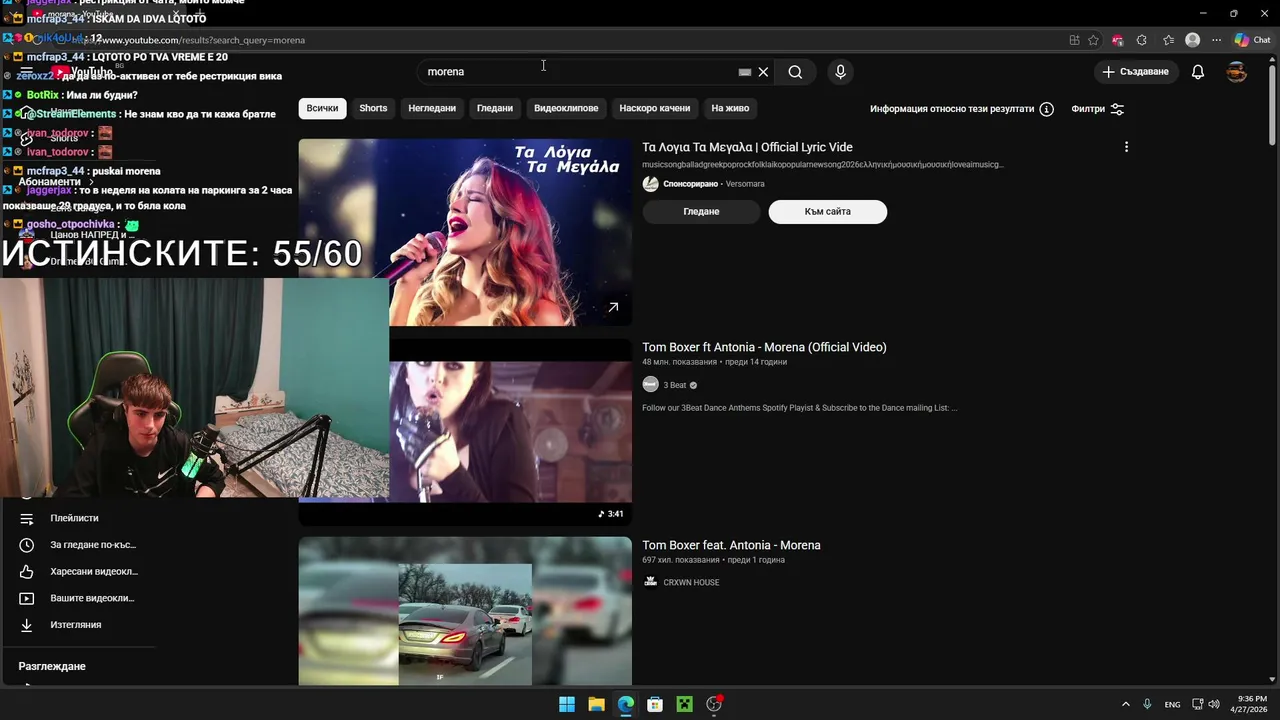Open the Tom Boxer ft Antonia - Morena (Official Video) title

[764, 347]
